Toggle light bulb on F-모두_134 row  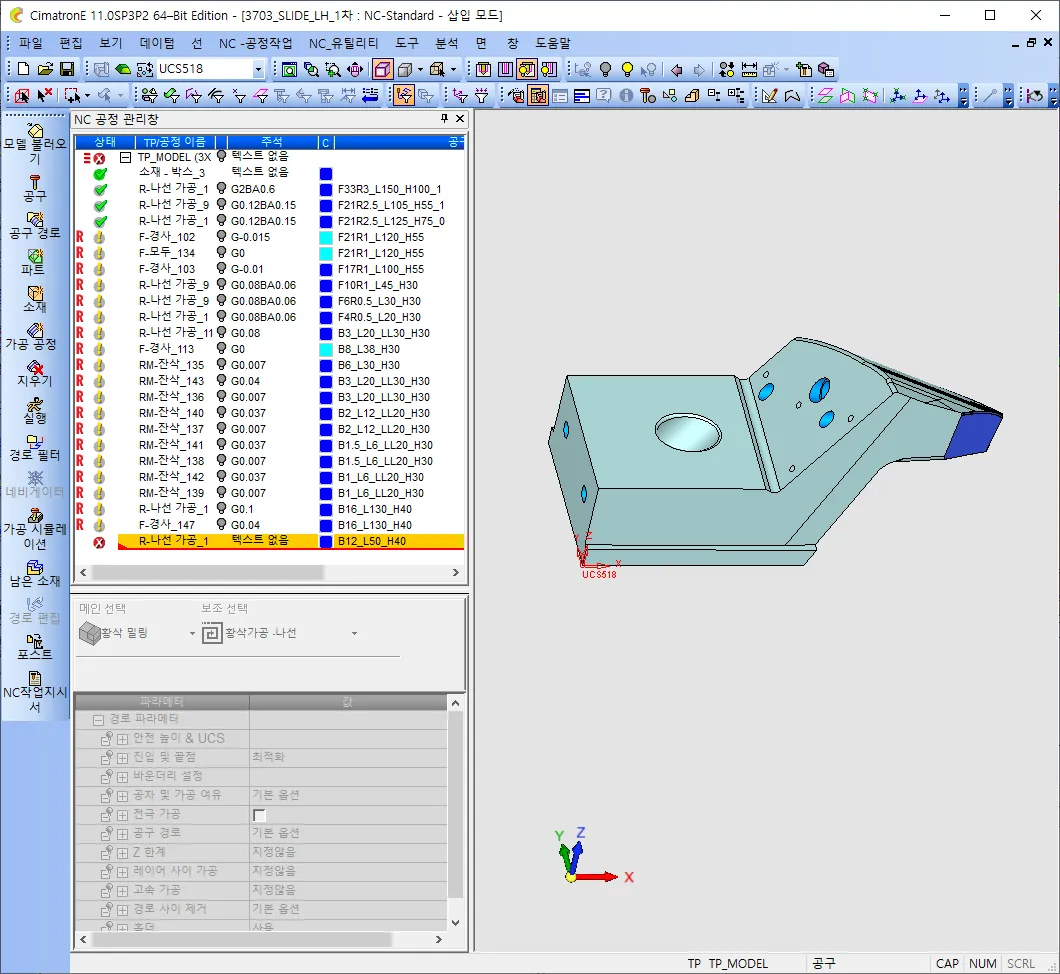click(221, 252)
